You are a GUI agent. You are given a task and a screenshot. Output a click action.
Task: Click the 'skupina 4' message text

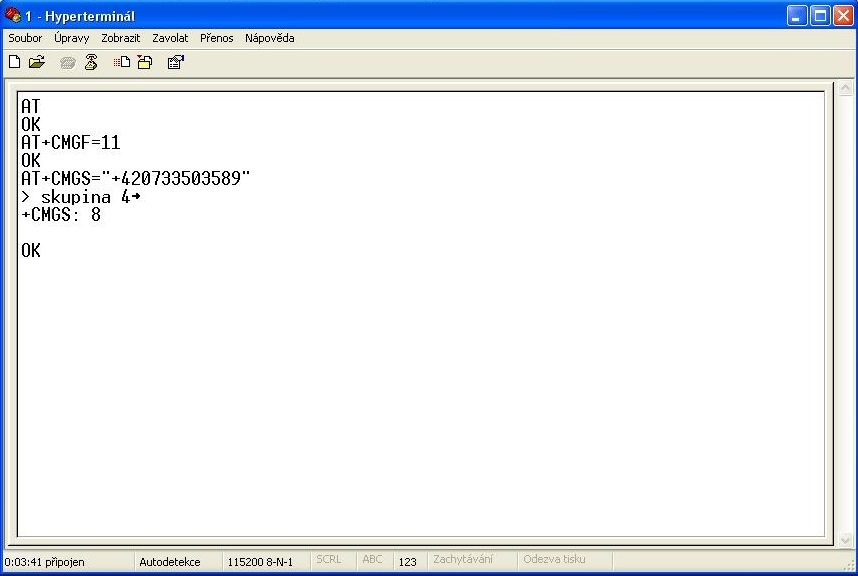click(x=85, y=197)
